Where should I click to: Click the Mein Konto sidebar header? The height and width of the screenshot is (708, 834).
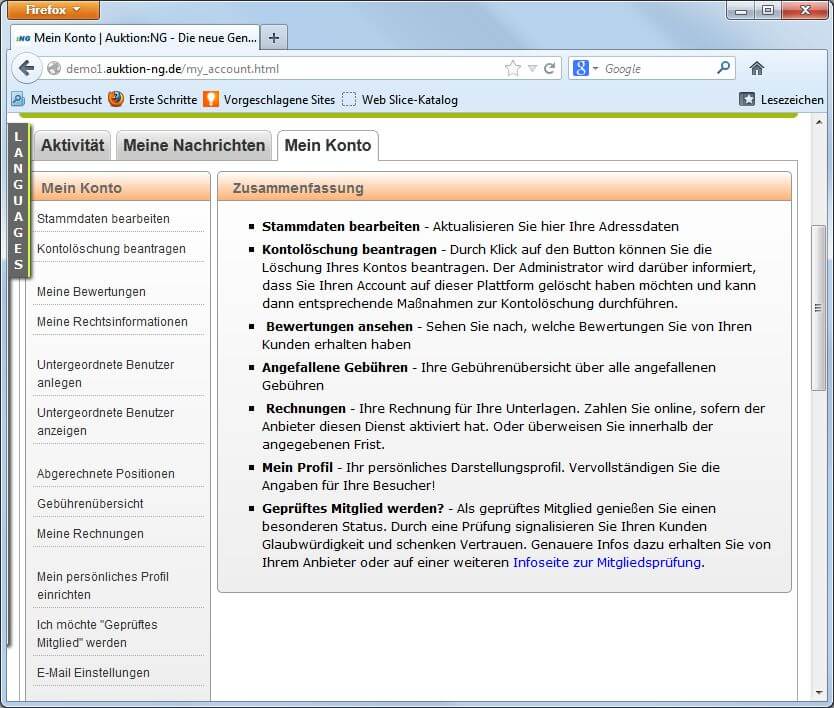121,187
